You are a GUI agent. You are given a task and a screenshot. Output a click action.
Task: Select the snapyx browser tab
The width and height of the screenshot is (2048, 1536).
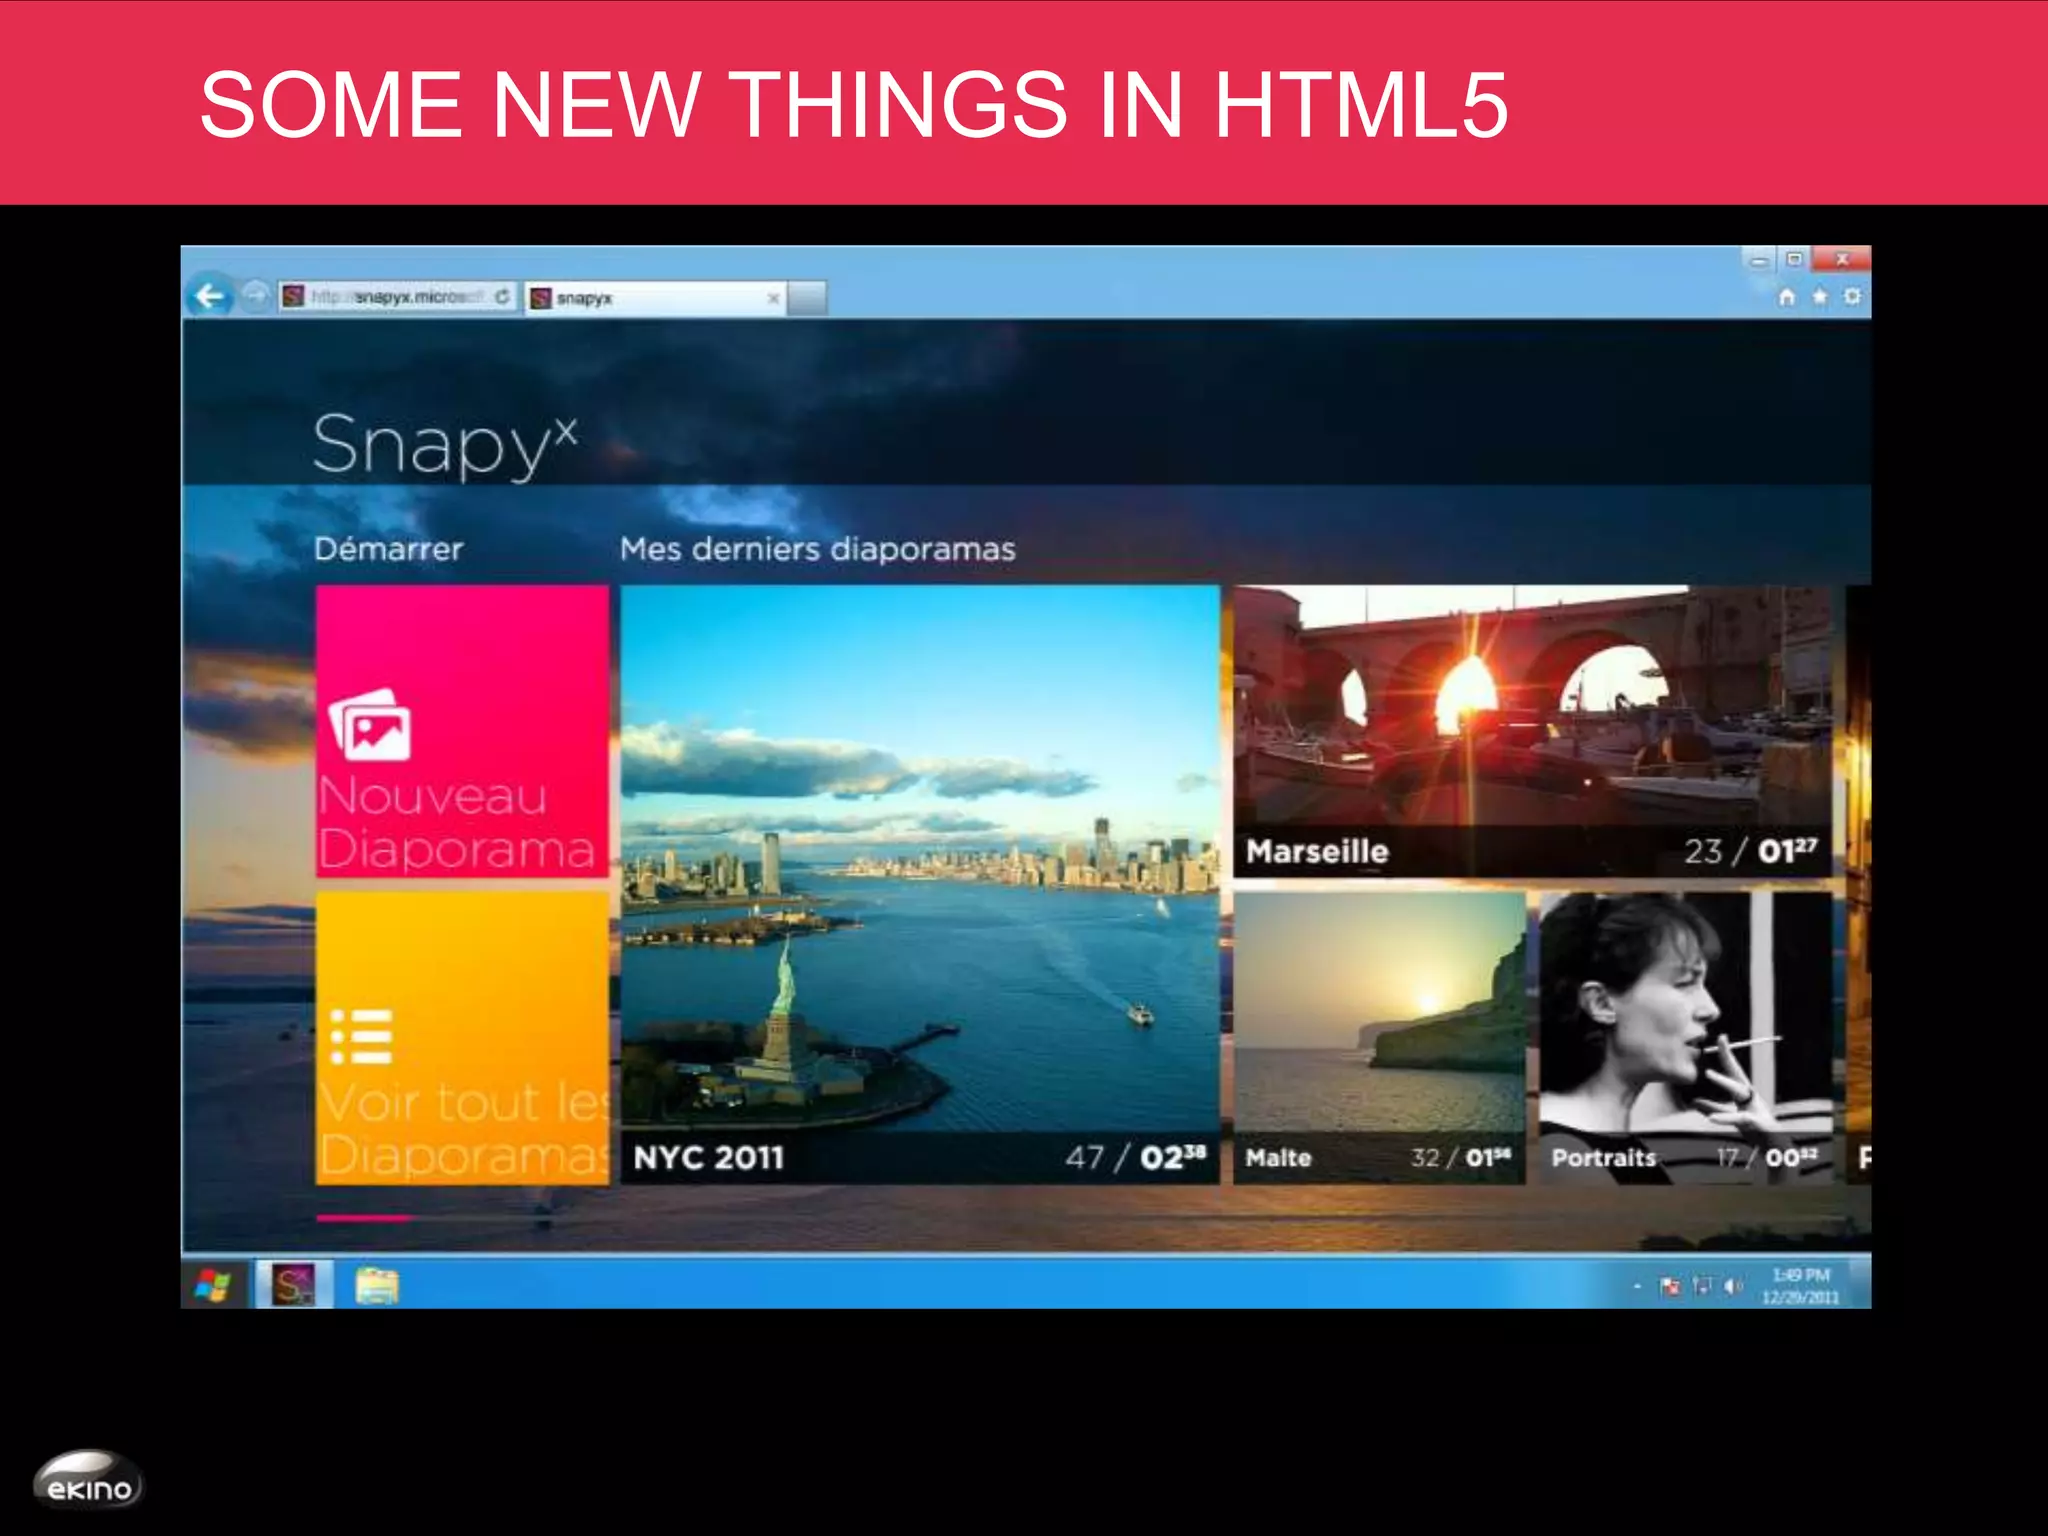click(x=655, y=298)
